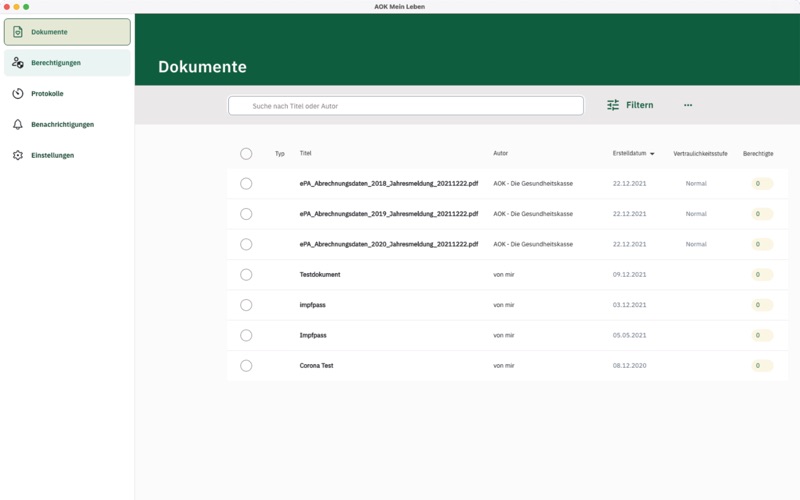Screen dimensions: 800x500
Task: Click Berechtigte badge for Impfpass dated 05.05.2021
Action: click(762, 335)
